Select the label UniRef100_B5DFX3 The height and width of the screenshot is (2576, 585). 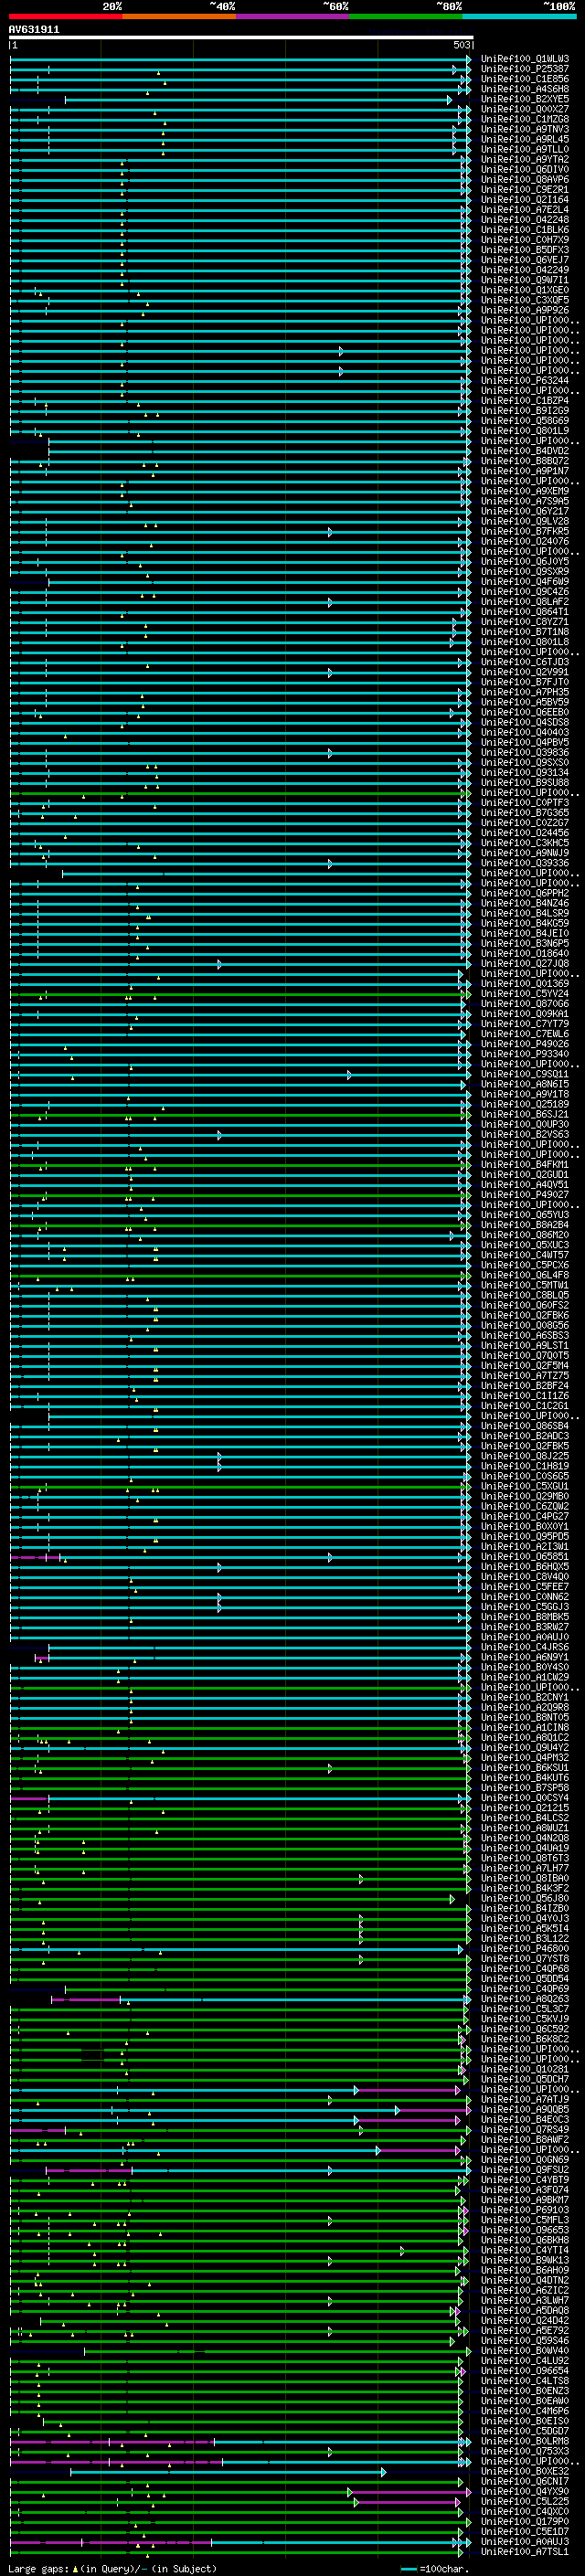525,249
